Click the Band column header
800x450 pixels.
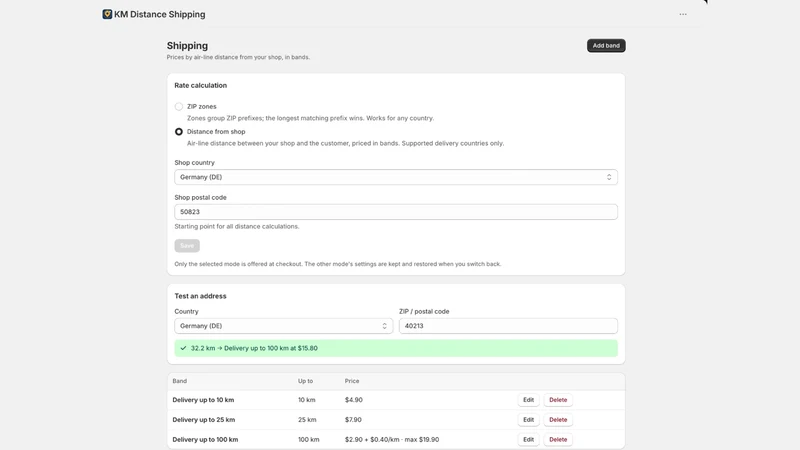point(180,381)
